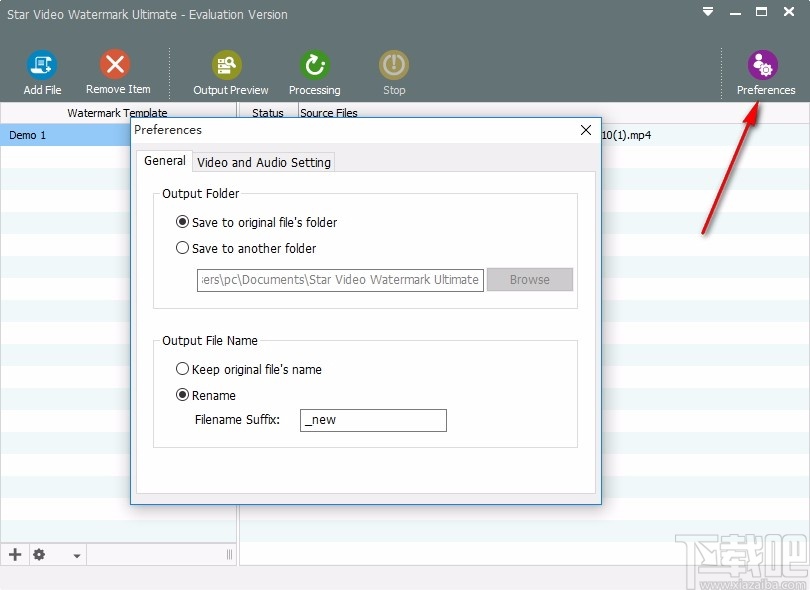Click the output folder path field

pos(340,280)
